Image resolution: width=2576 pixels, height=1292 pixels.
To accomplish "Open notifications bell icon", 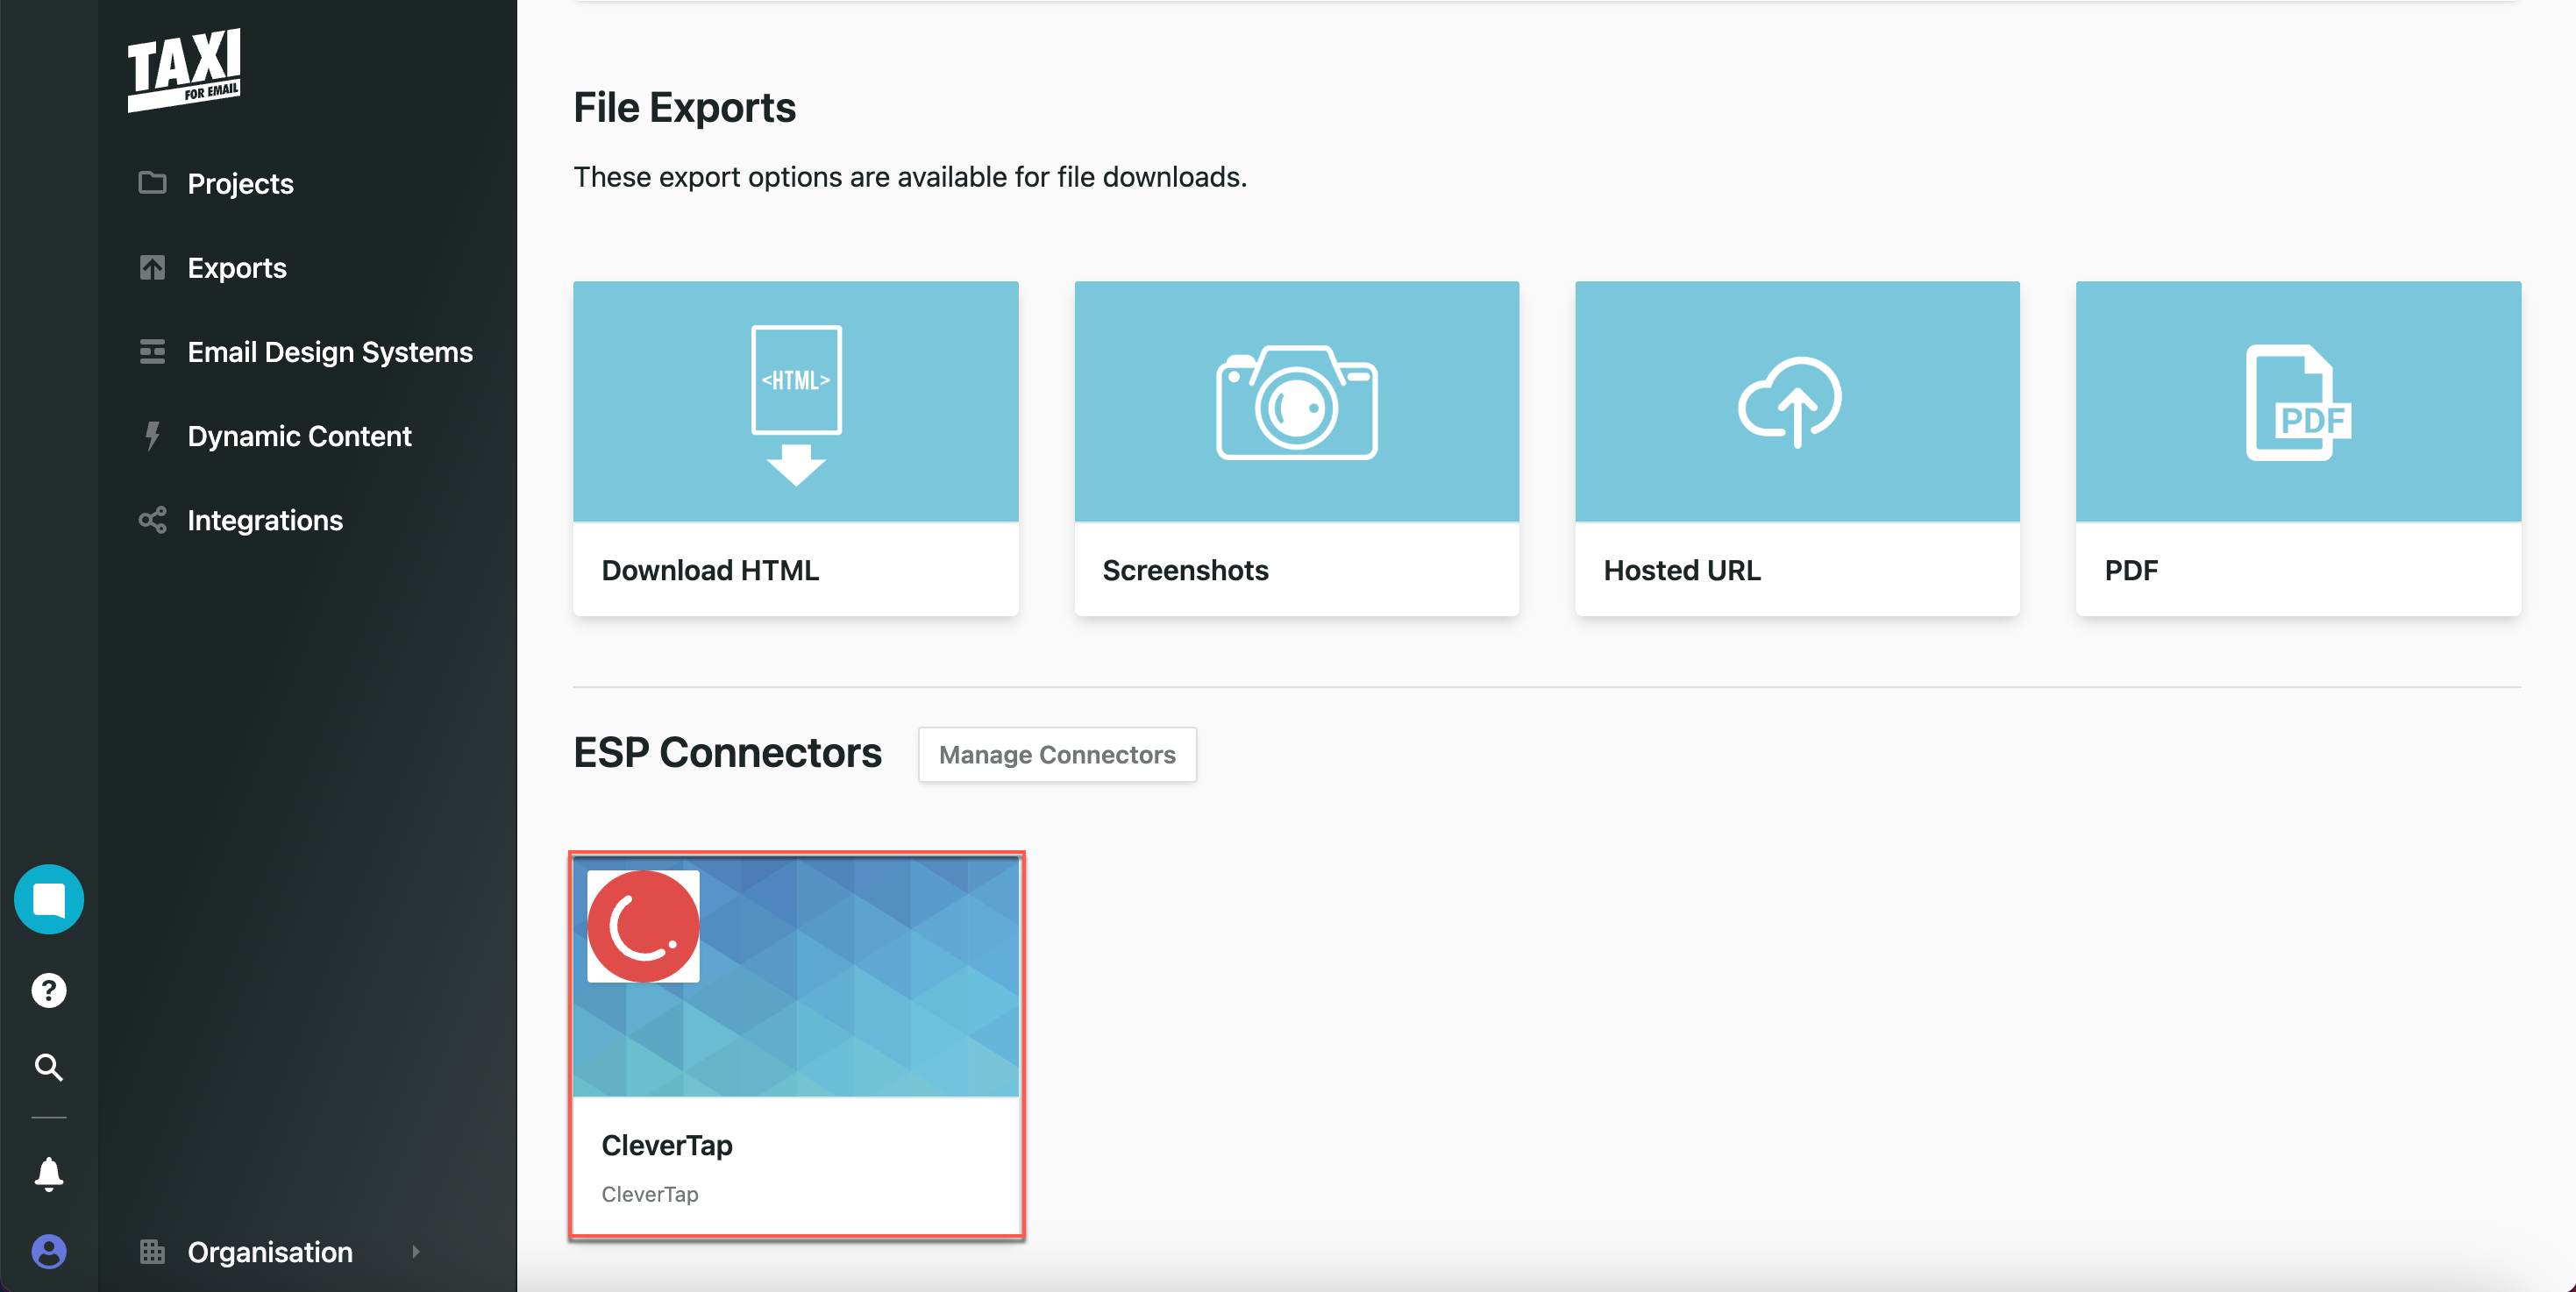I will click(x=49, y=1172).
